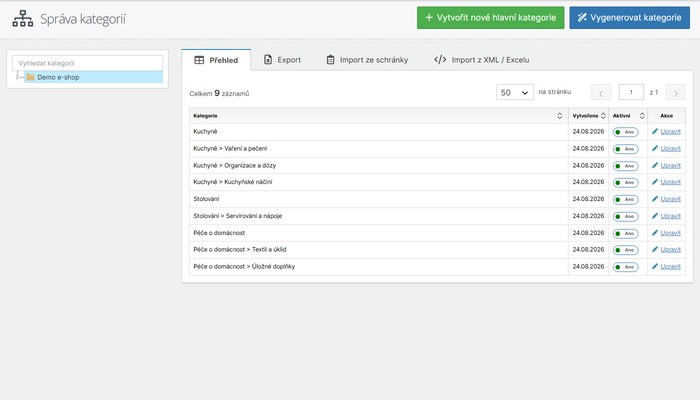This screenshot has width=700, height=400.
Task: Toggle the Aktivní switch for Servírování a nápoje
Action: point(625,217)
